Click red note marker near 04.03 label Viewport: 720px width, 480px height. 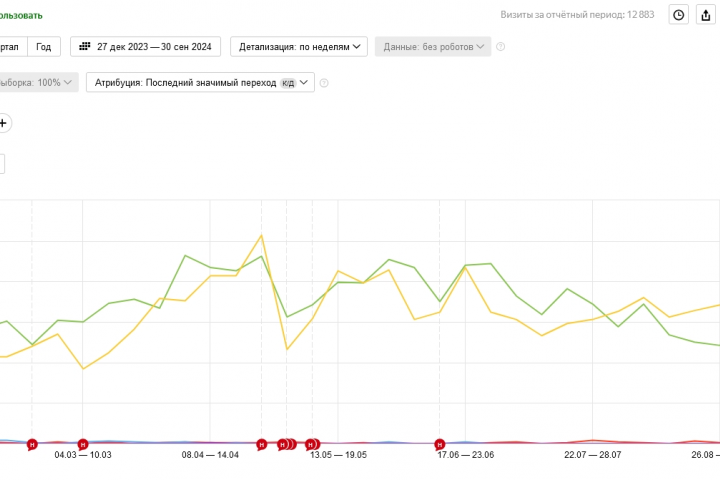[83, 443]
